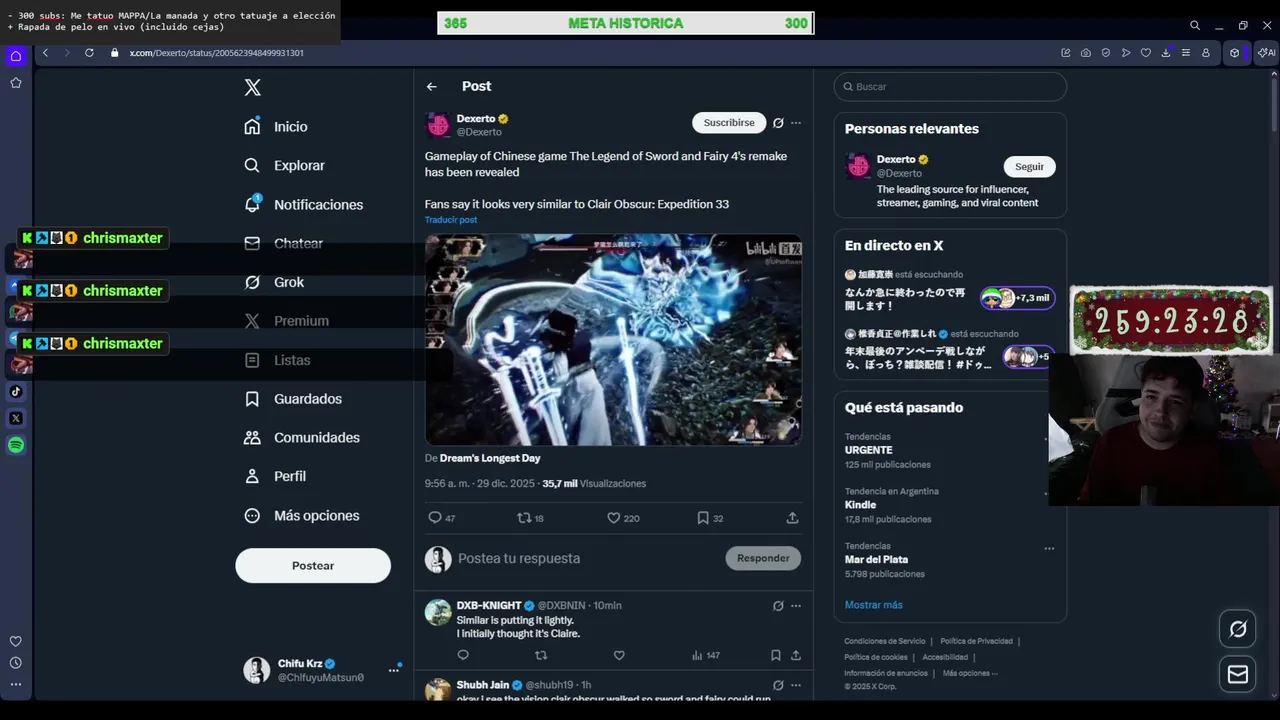Repost the Dexerto post showing 18
Screen dimensions: 1280x720
[x=530, y=518]
